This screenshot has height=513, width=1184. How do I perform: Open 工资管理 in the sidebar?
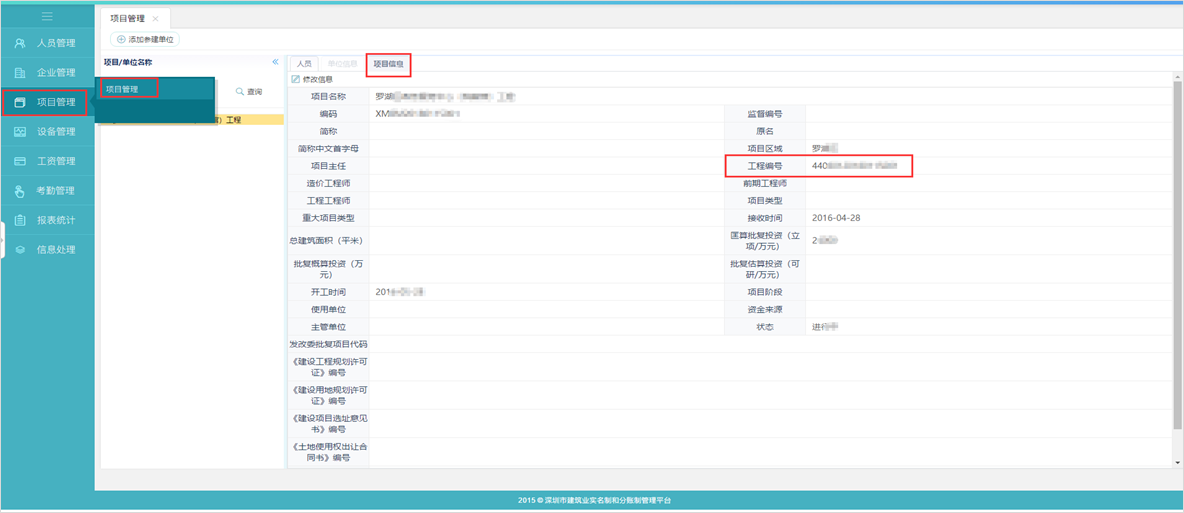55,161
